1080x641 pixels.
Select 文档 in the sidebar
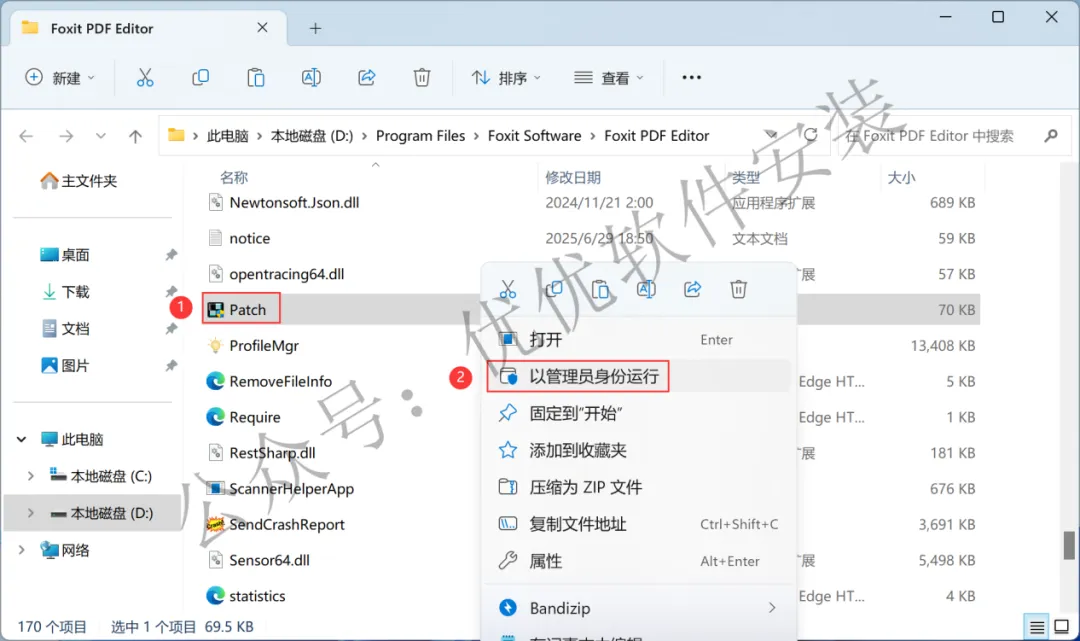65,328
